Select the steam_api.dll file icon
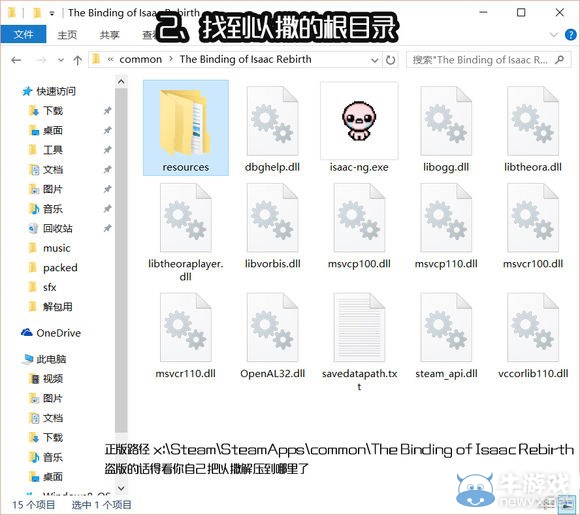The image size is (580, 515). pos(446,327)
